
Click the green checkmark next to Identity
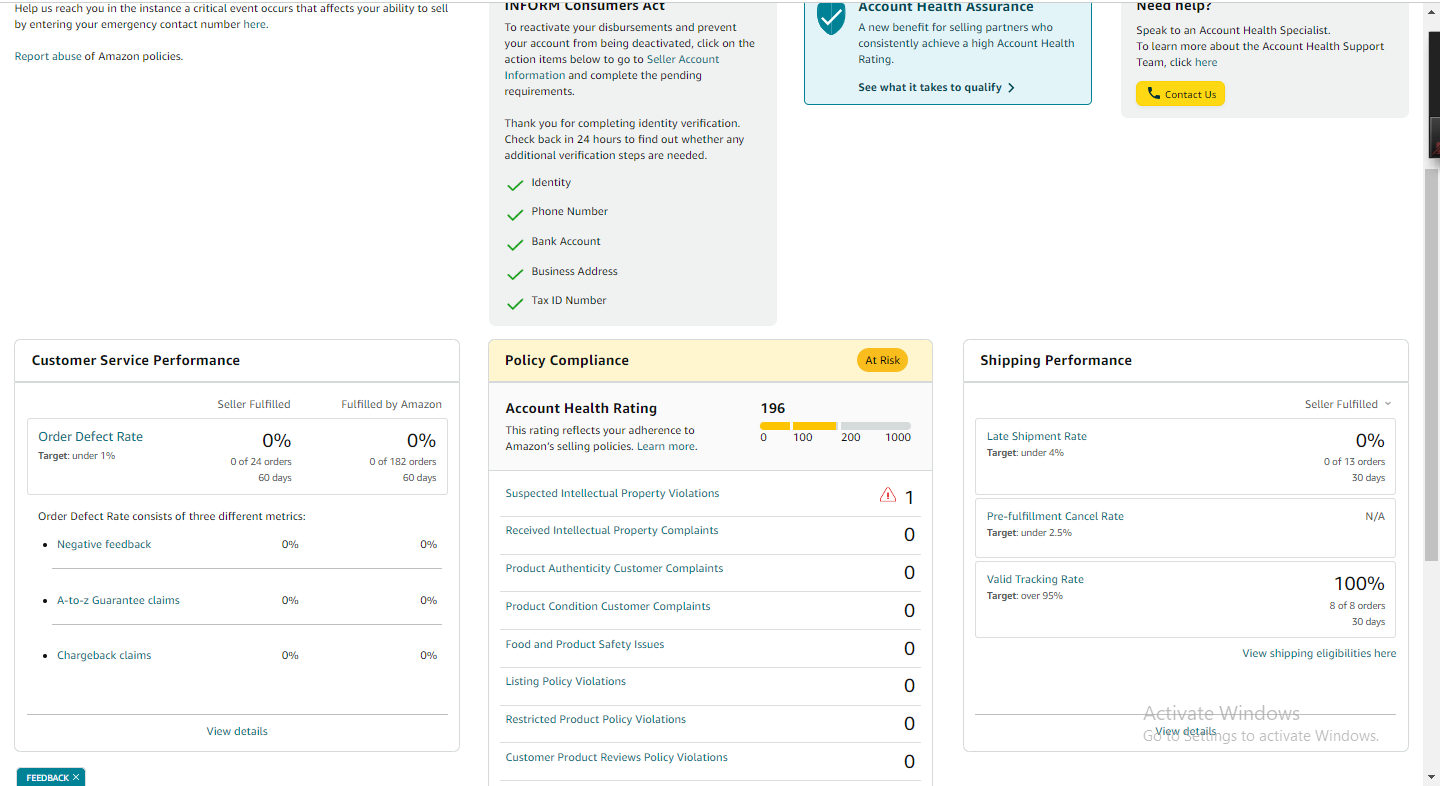515,186
